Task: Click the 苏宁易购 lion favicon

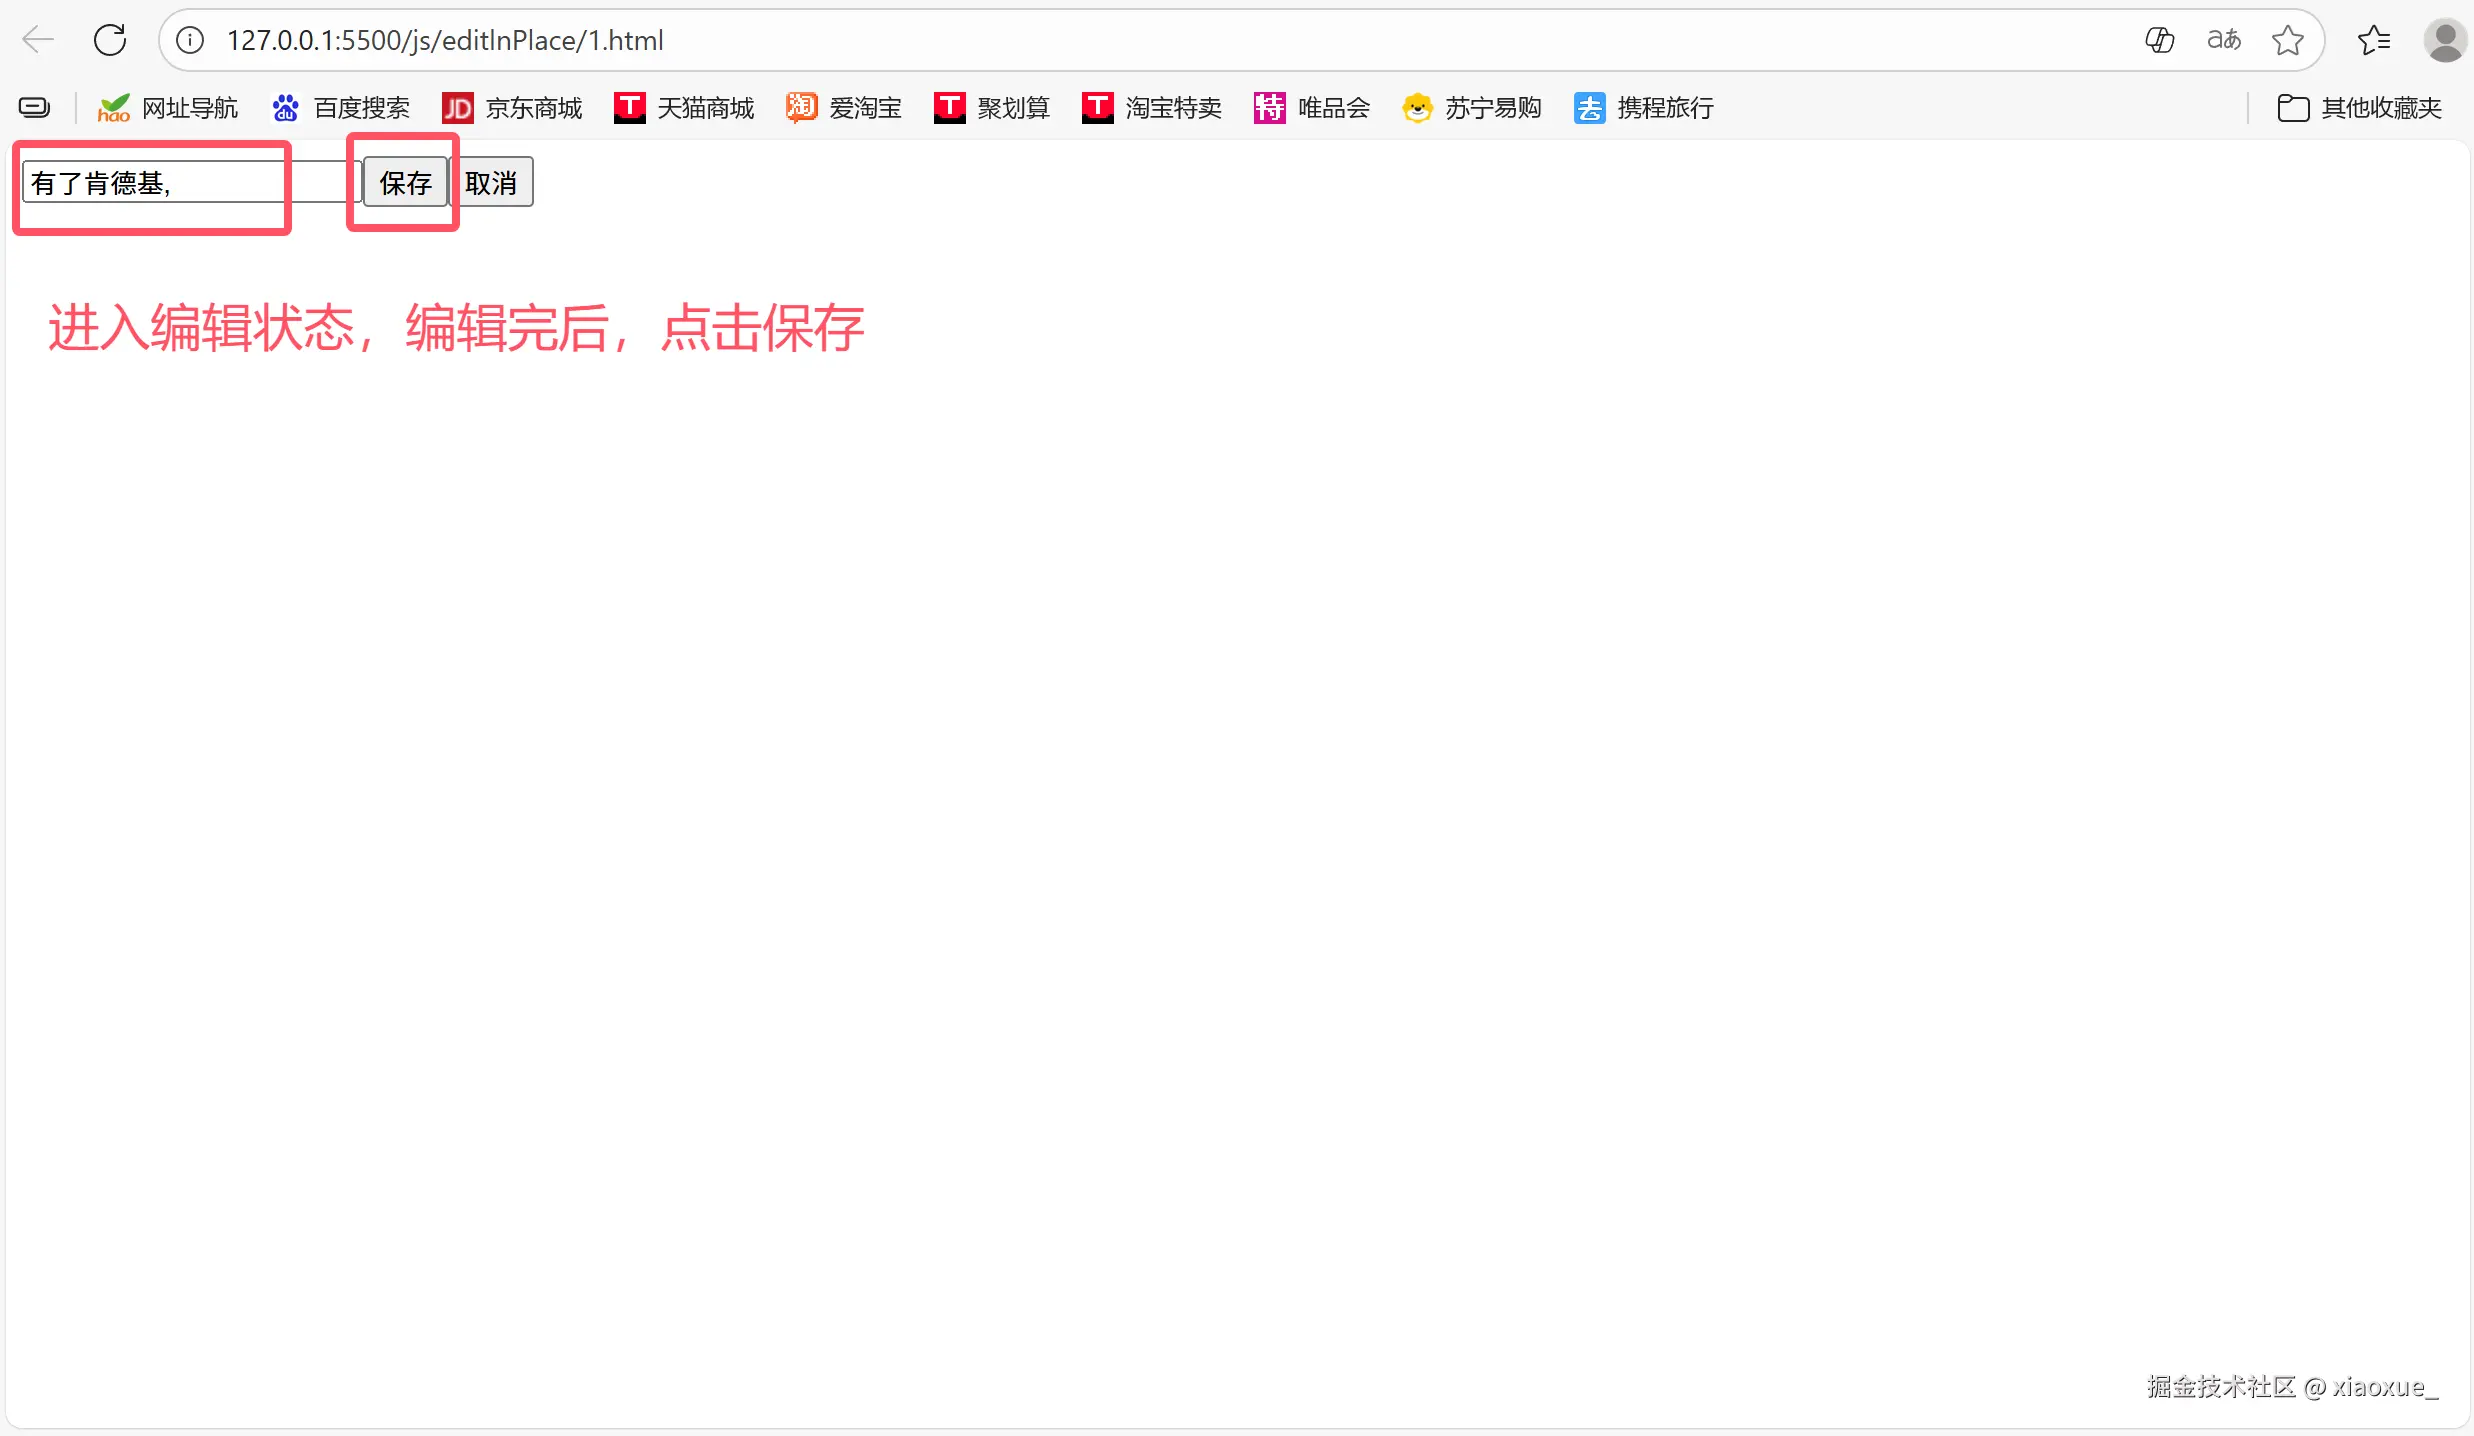Action: [x=1417, y=107]
